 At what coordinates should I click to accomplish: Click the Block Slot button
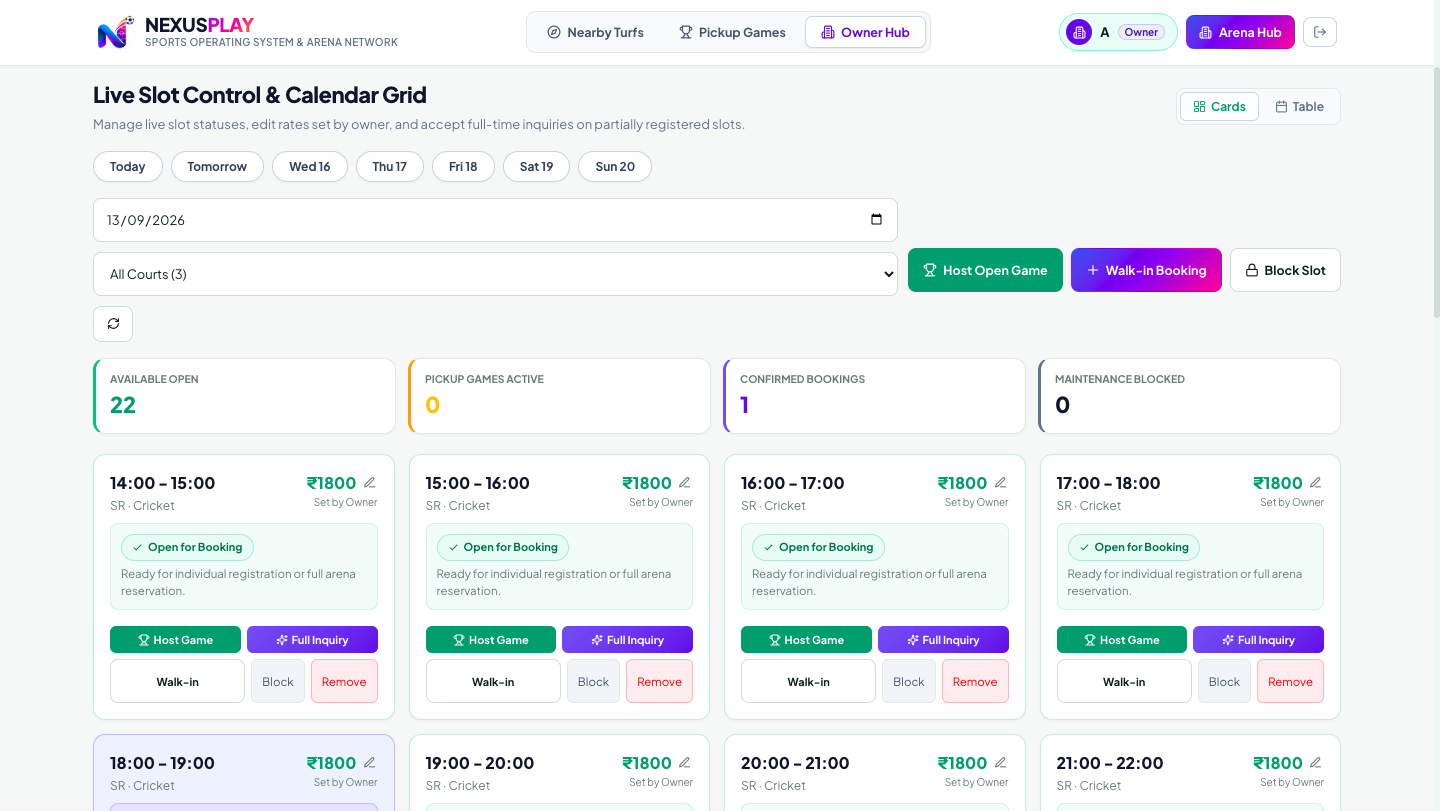point(1285,270)
